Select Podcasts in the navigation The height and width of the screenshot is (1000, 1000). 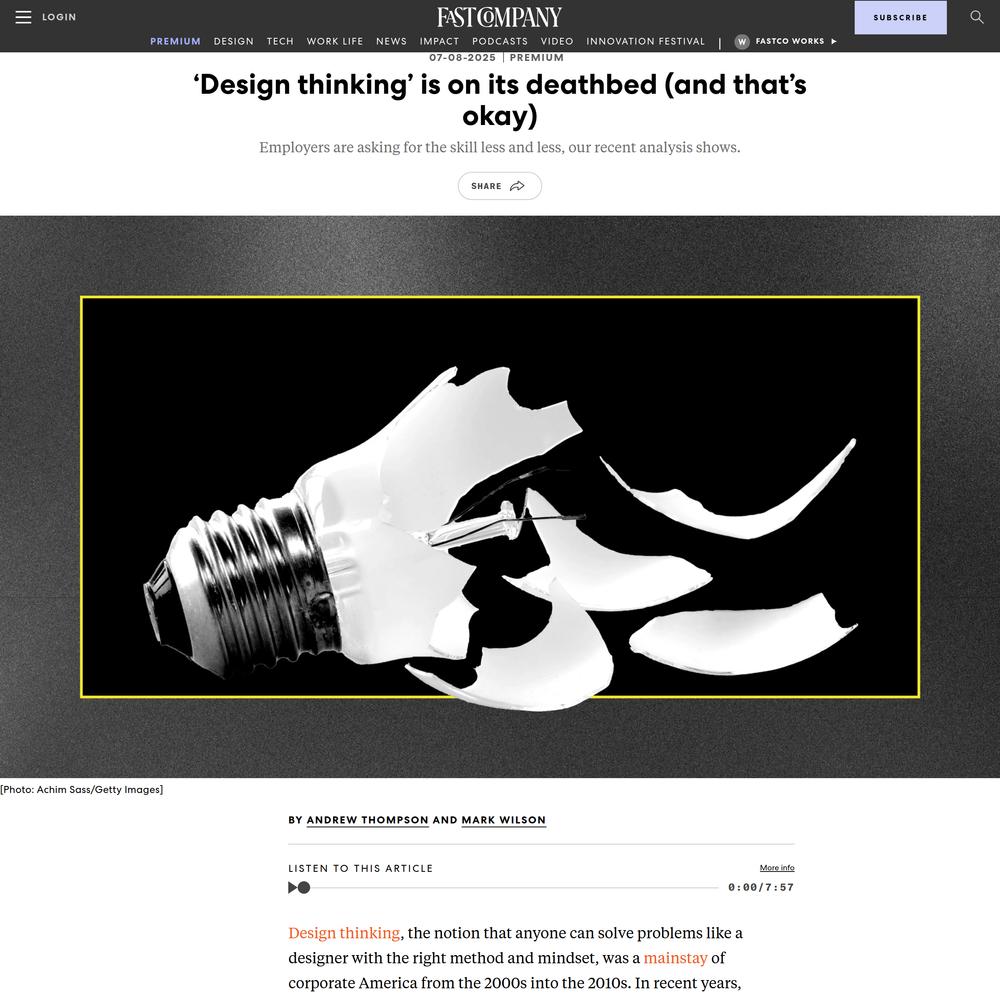point(500,41)
